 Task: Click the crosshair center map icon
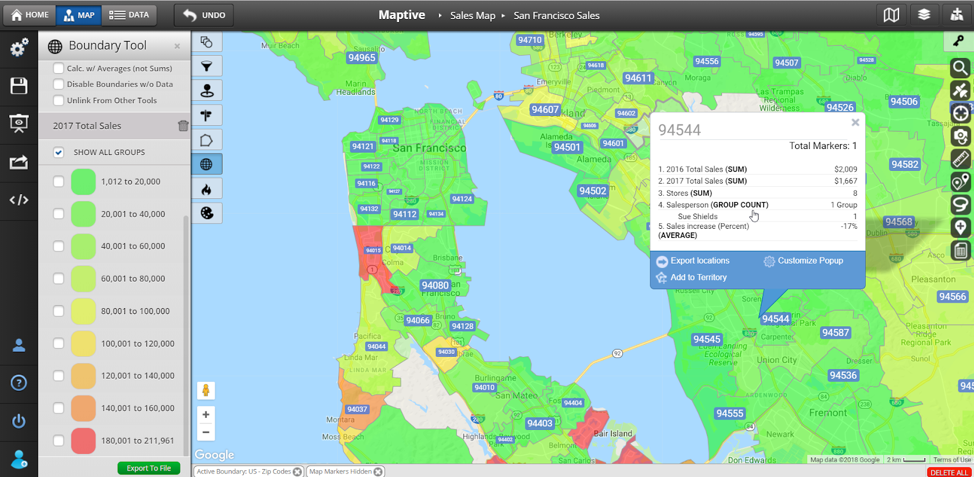click(x=961, y=114)
